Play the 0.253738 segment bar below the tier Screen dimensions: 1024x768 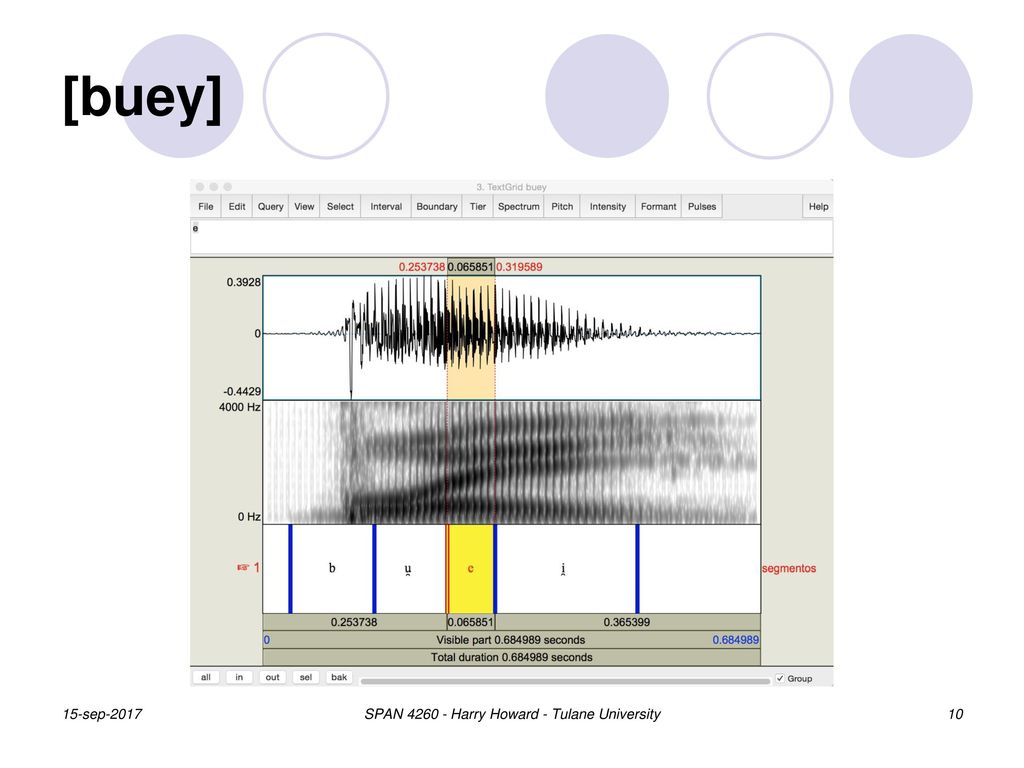354,622
